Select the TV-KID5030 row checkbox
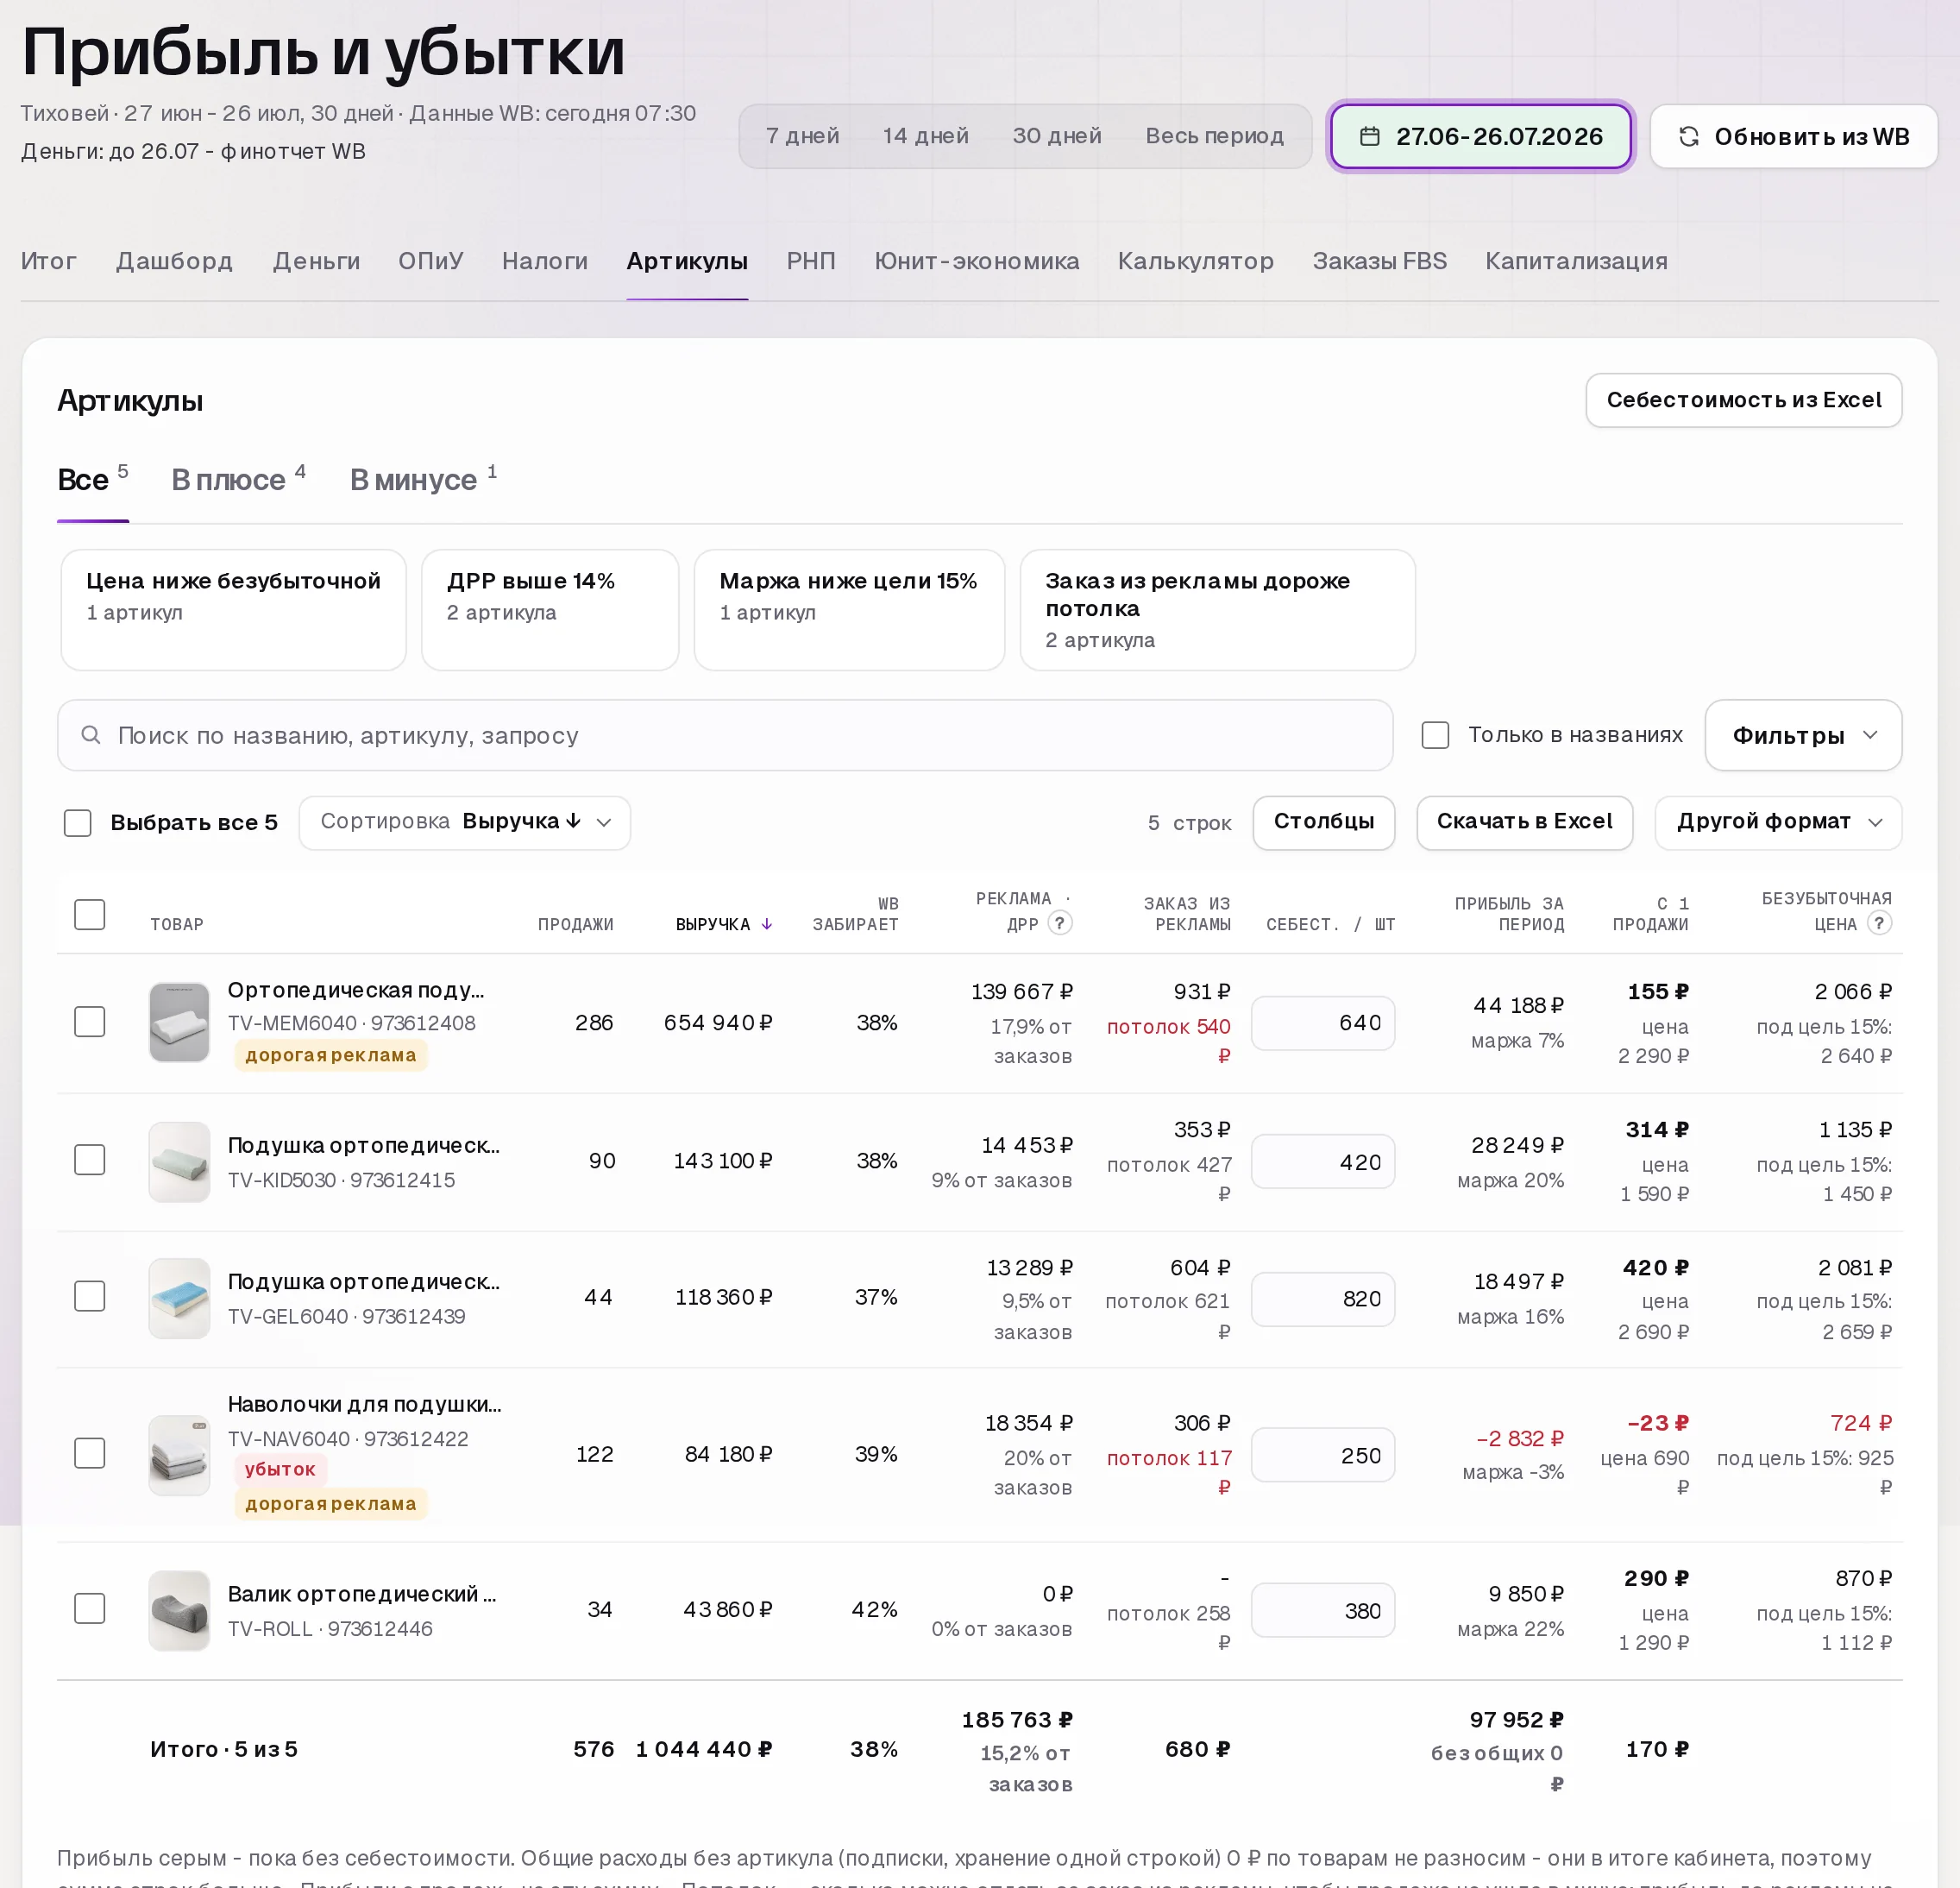Screen dimensions: 1960x1888 pos(90,1160)
